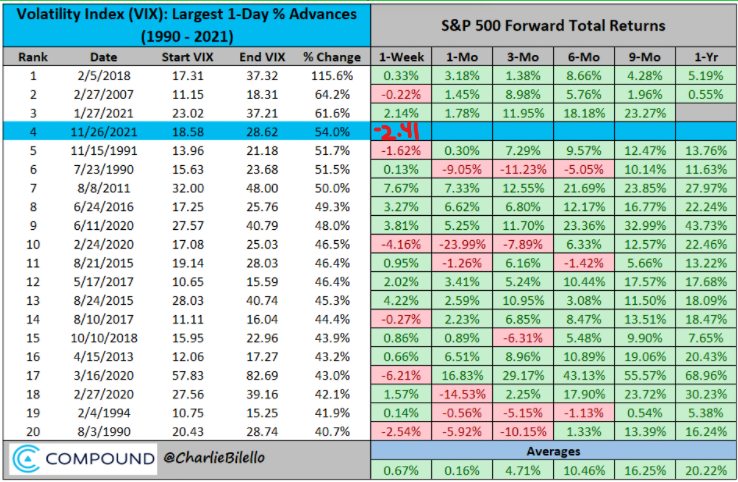Select the 1-Yr returns column header
738x482 pixels.
pos(702,57)
